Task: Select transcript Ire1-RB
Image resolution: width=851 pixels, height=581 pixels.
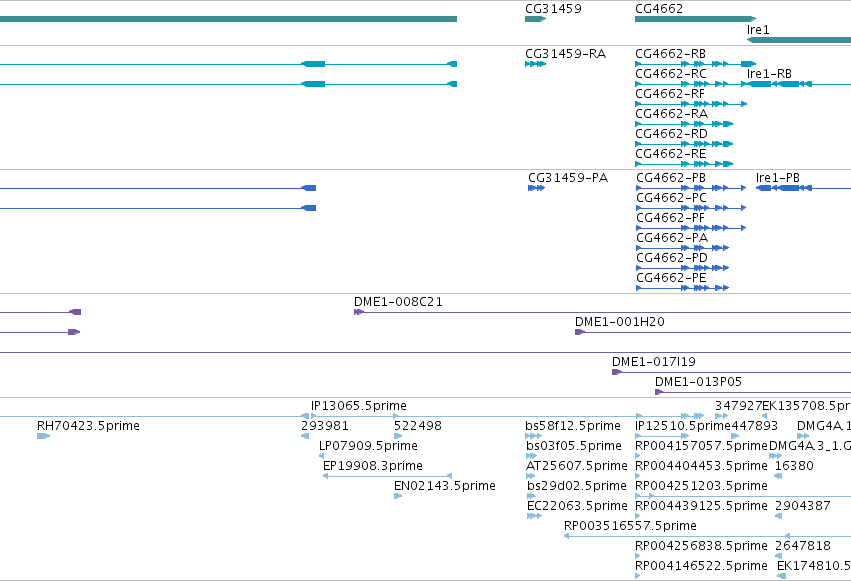Action: tap(769, 74)
